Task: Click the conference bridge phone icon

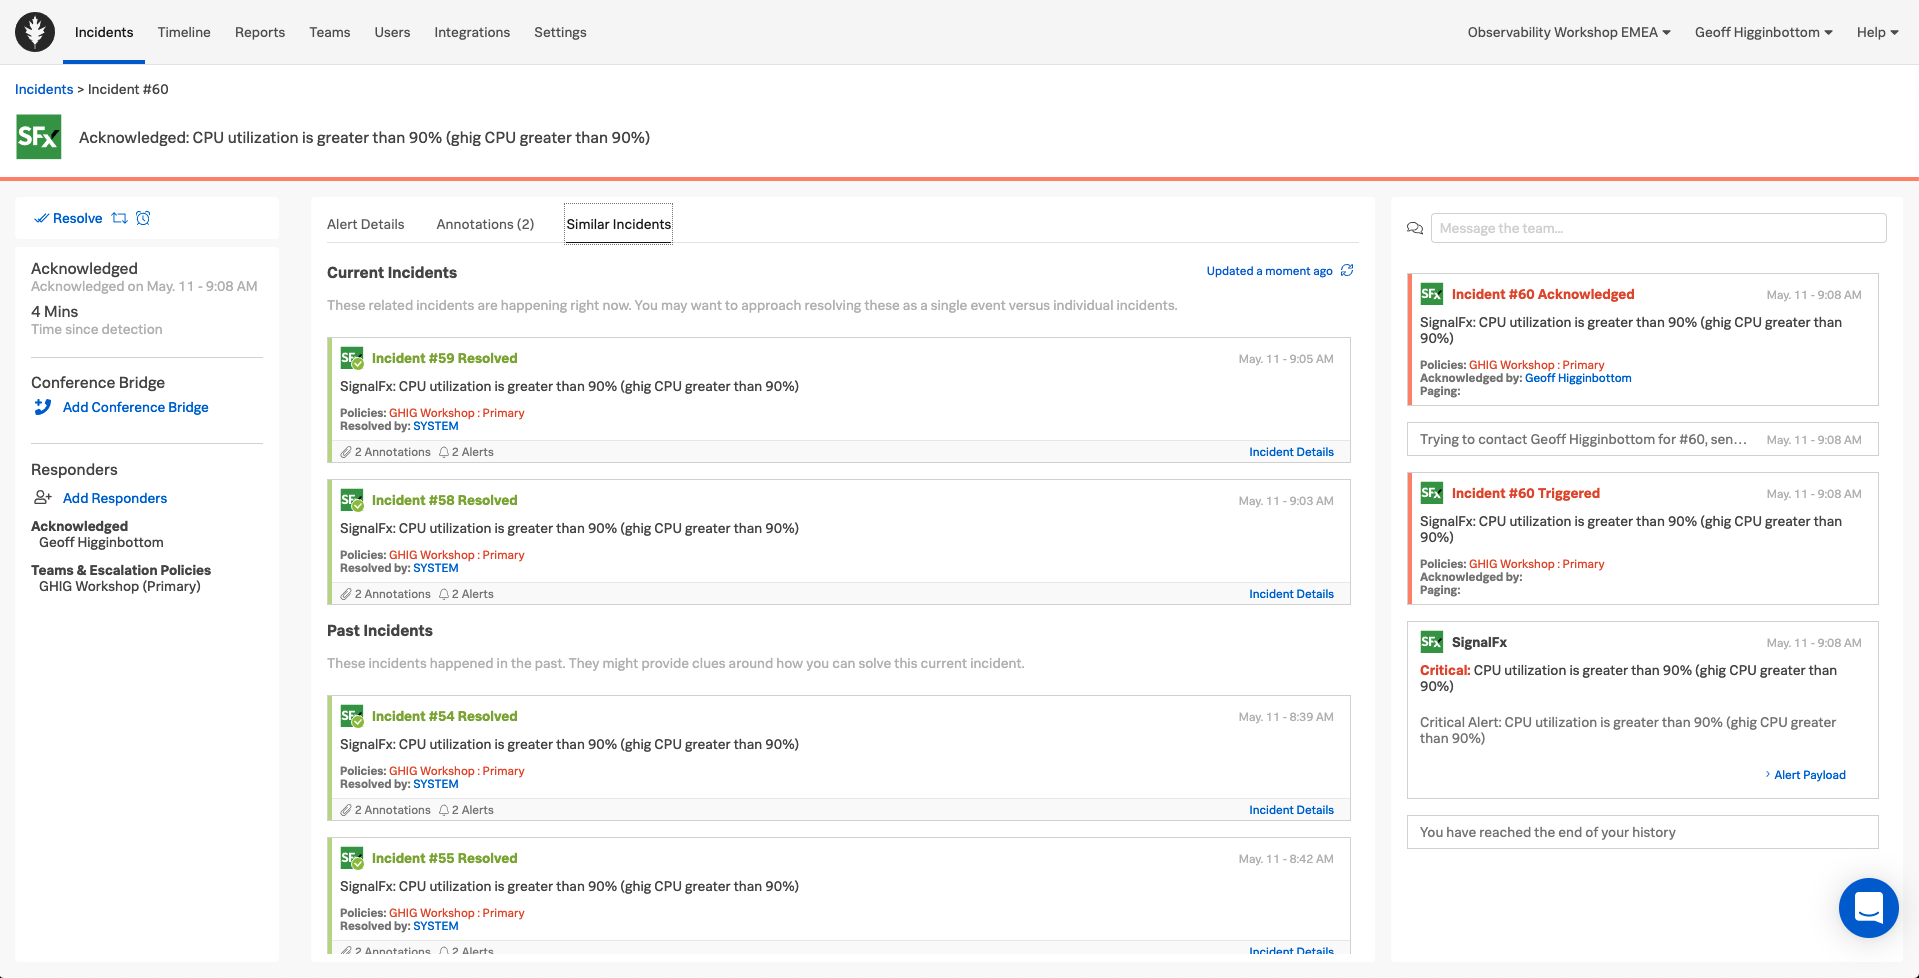Action: click(x=42, y=407)
